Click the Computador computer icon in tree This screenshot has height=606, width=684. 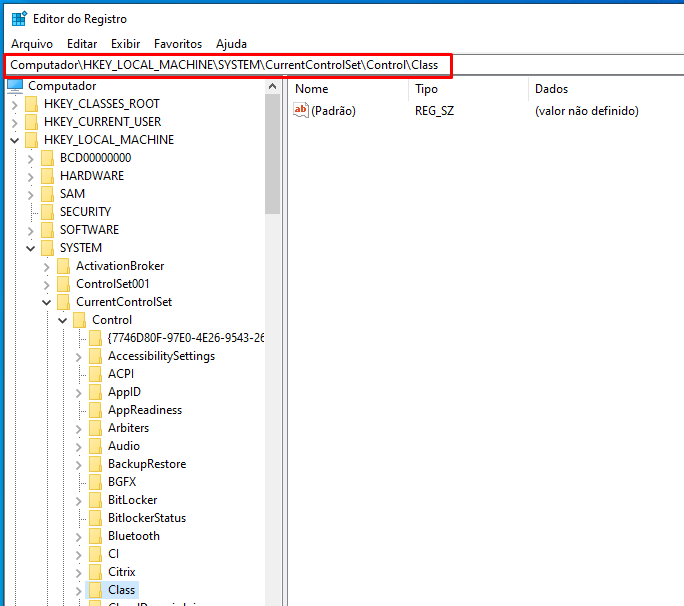pyautogui.click(x=16, y=86)
